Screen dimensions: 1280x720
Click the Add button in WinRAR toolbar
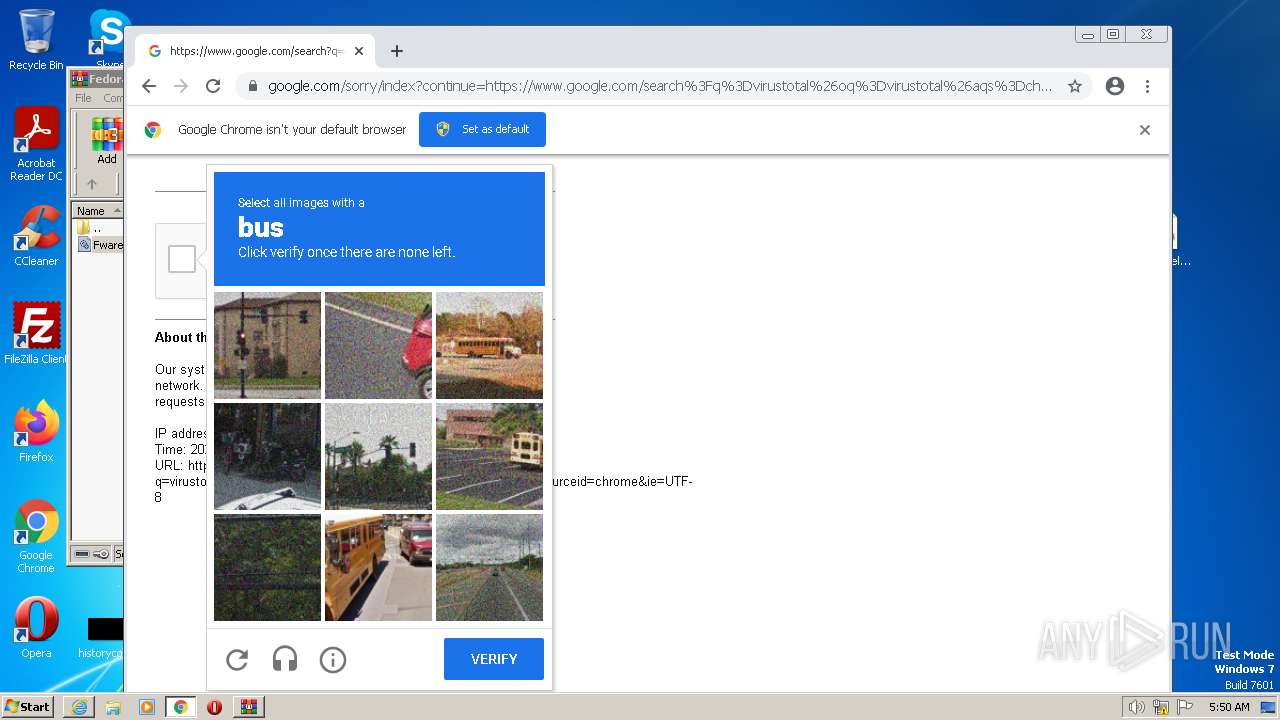point(106,141)
